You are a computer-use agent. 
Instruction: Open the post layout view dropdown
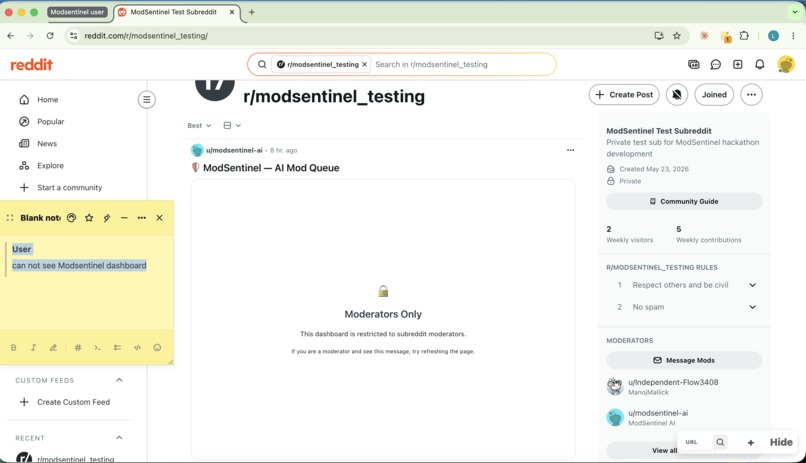pyautogui.click(x=232, y=125)
